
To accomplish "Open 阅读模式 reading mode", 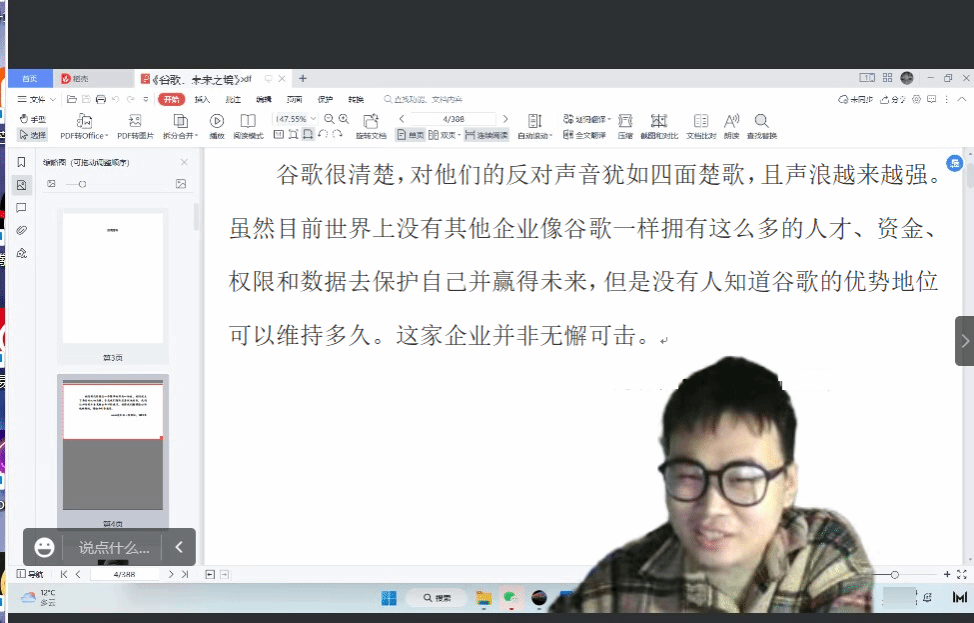I will pyautogui.click(x=248, y=120).
